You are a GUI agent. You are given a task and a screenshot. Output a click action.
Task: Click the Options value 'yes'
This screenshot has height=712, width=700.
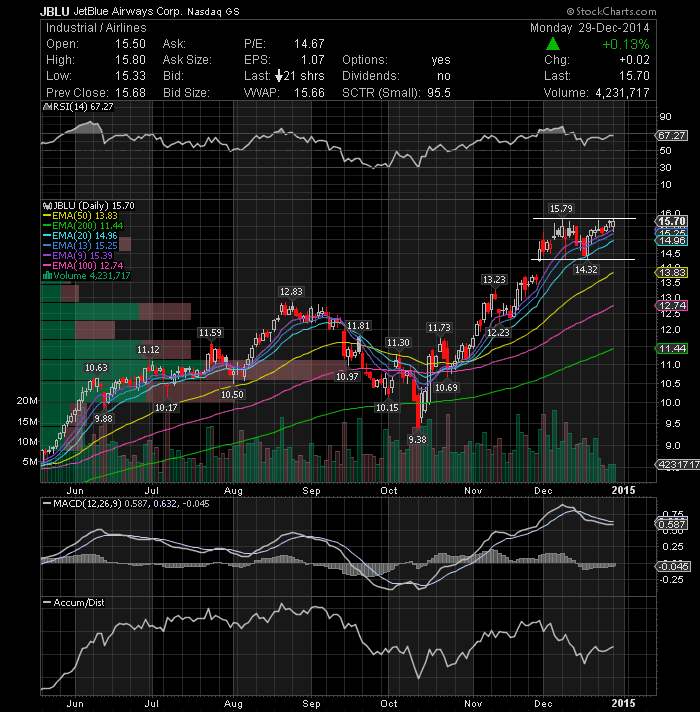coord(441,60)
